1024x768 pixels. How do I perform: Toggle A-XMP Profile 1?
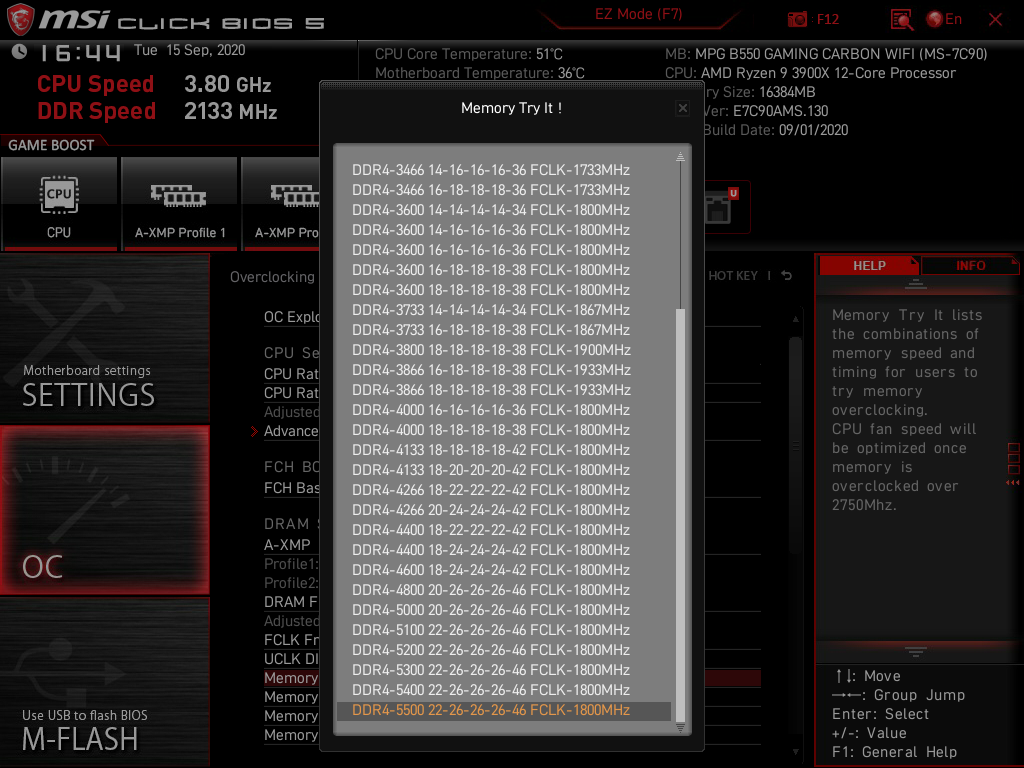tap(180, 204)
